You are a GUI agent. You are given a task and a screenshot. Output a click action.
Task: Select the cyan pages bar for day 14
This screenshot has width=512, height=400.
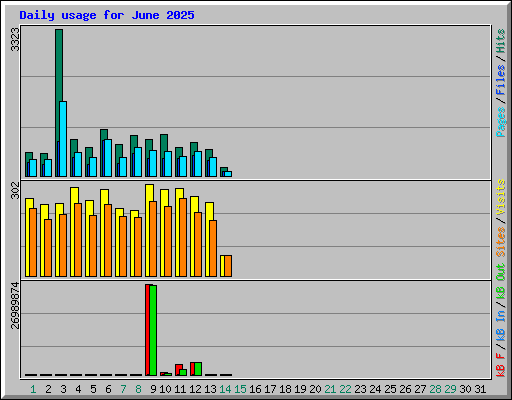click(x=228, y=174)
